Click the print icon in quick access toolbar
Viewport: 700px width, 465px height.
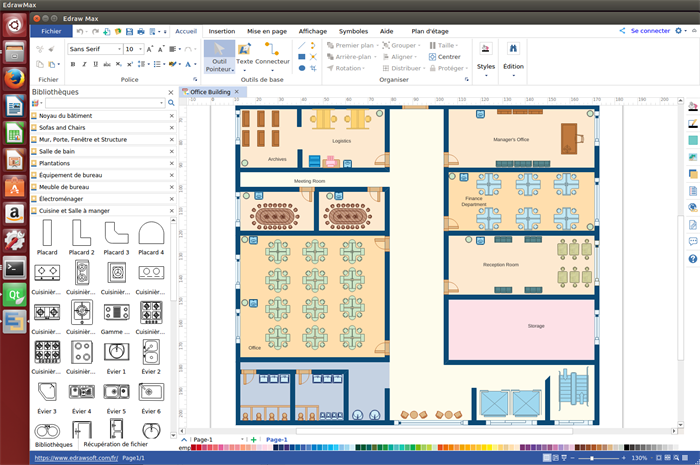(x=140, y=31)
